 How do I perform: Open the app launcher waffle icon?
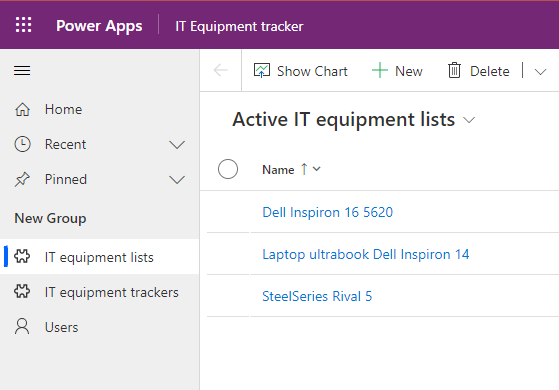[24, 25]
